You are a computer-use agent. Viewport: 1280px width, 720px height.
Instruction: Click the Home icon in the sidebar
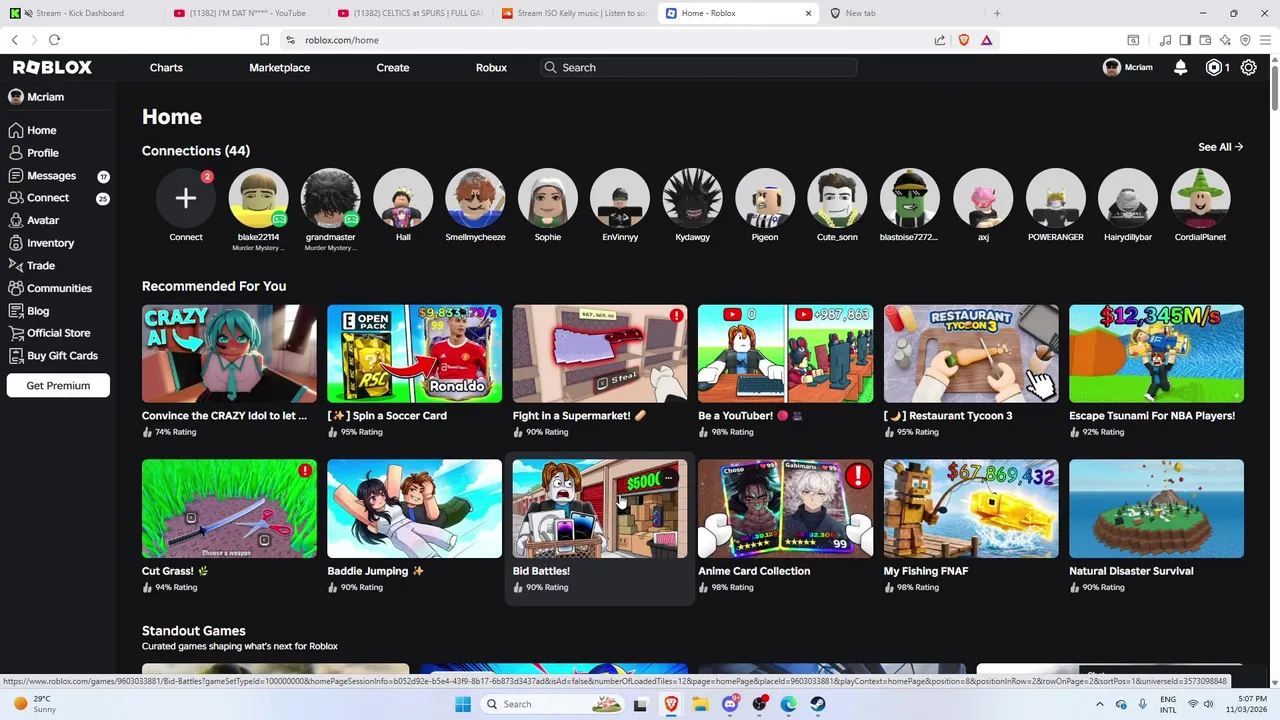pos(15,130)
